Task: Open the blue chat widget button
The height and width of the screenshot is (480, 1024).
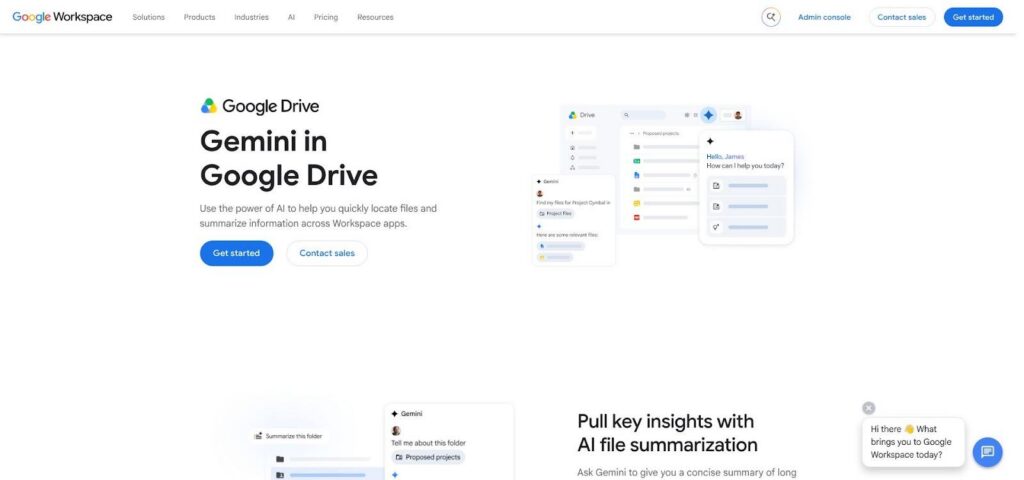Action: (987, 452)
